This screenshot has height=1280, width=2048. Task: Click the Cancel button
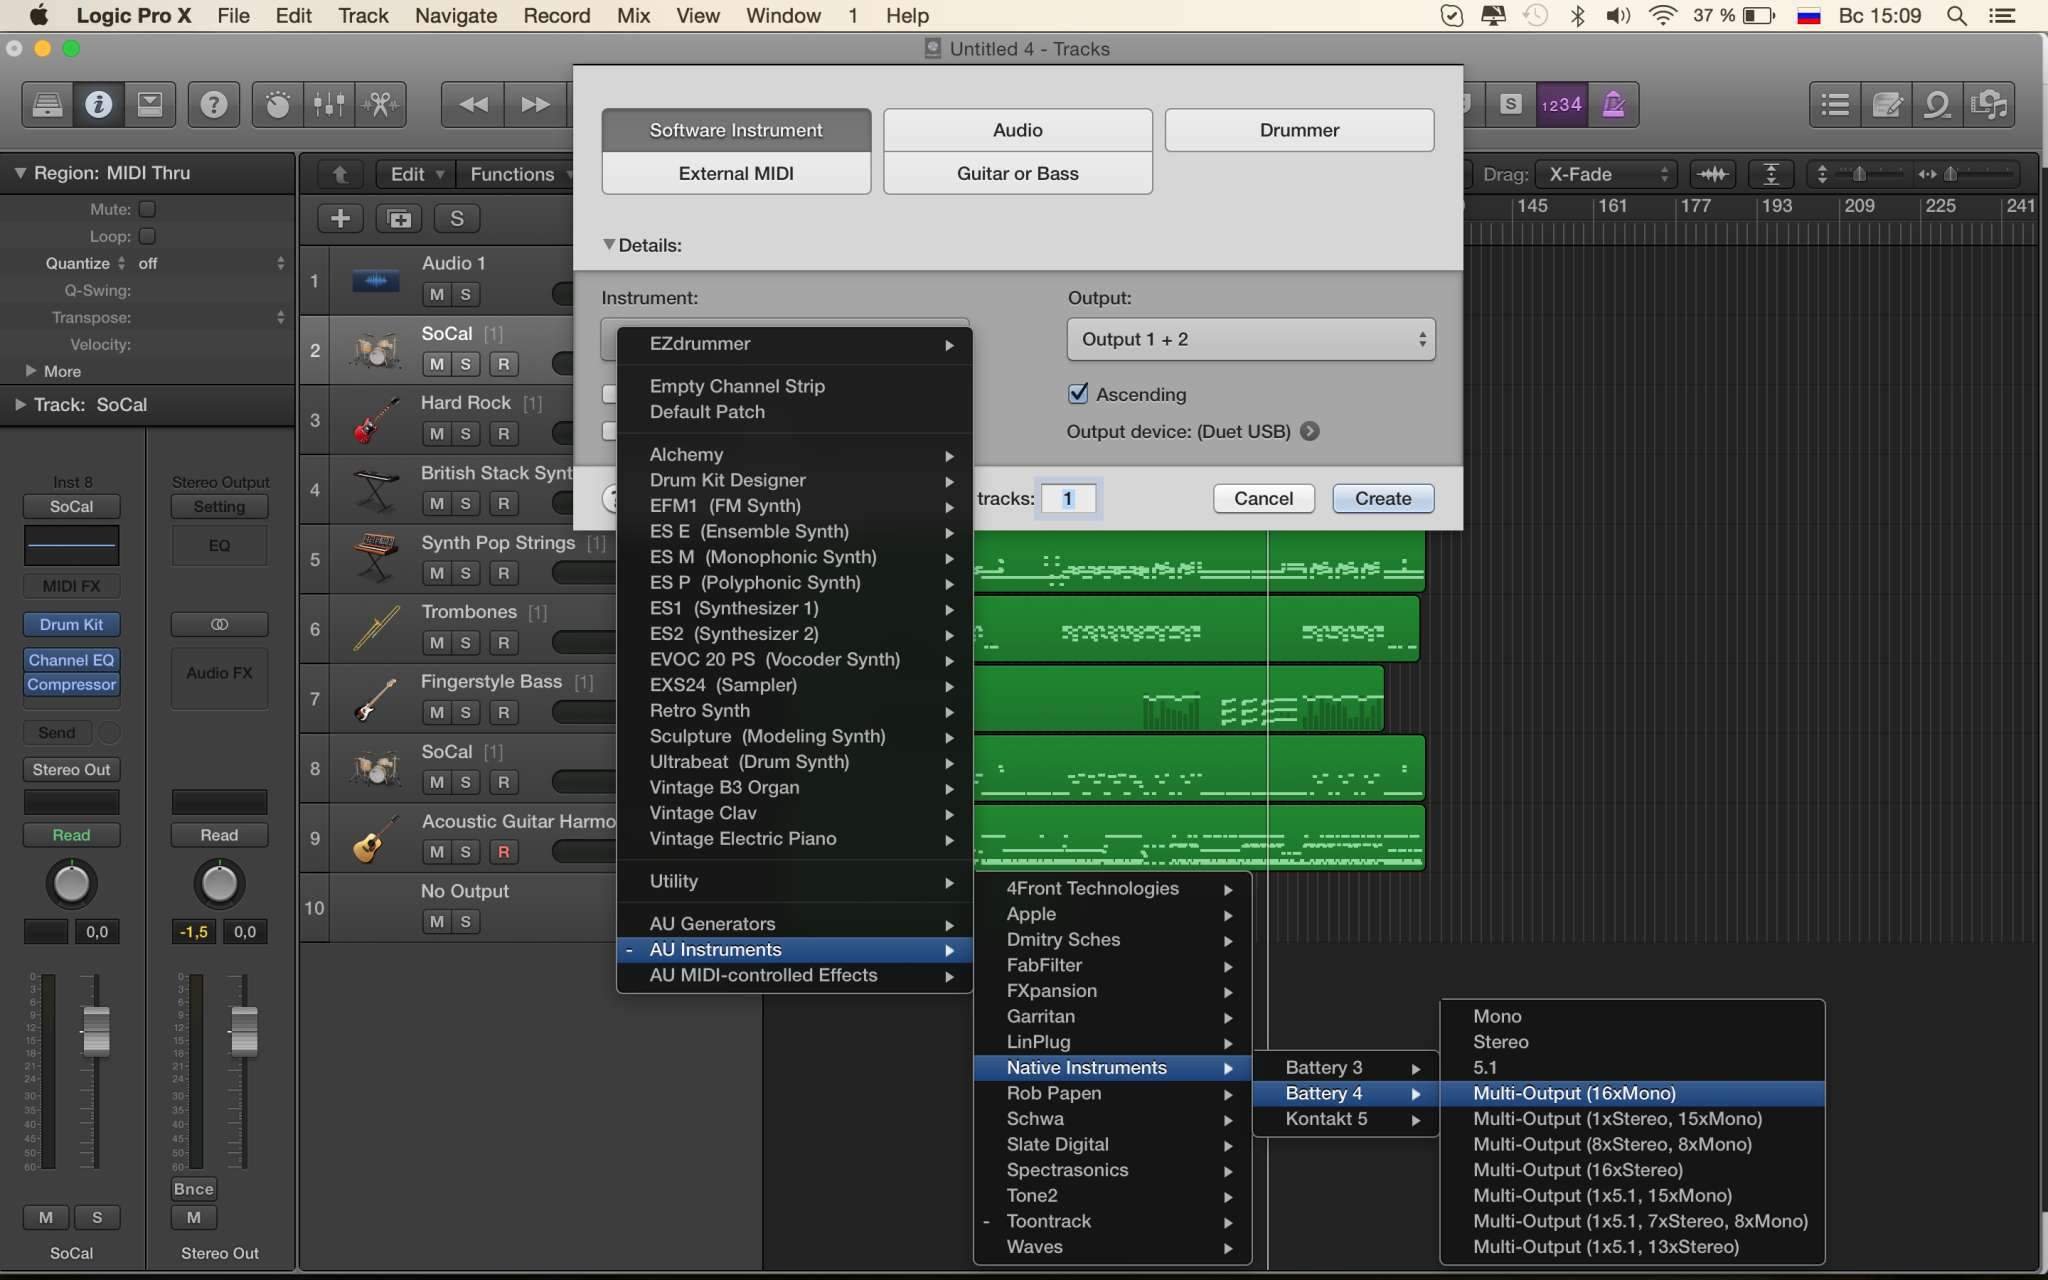pos(1263,498)
